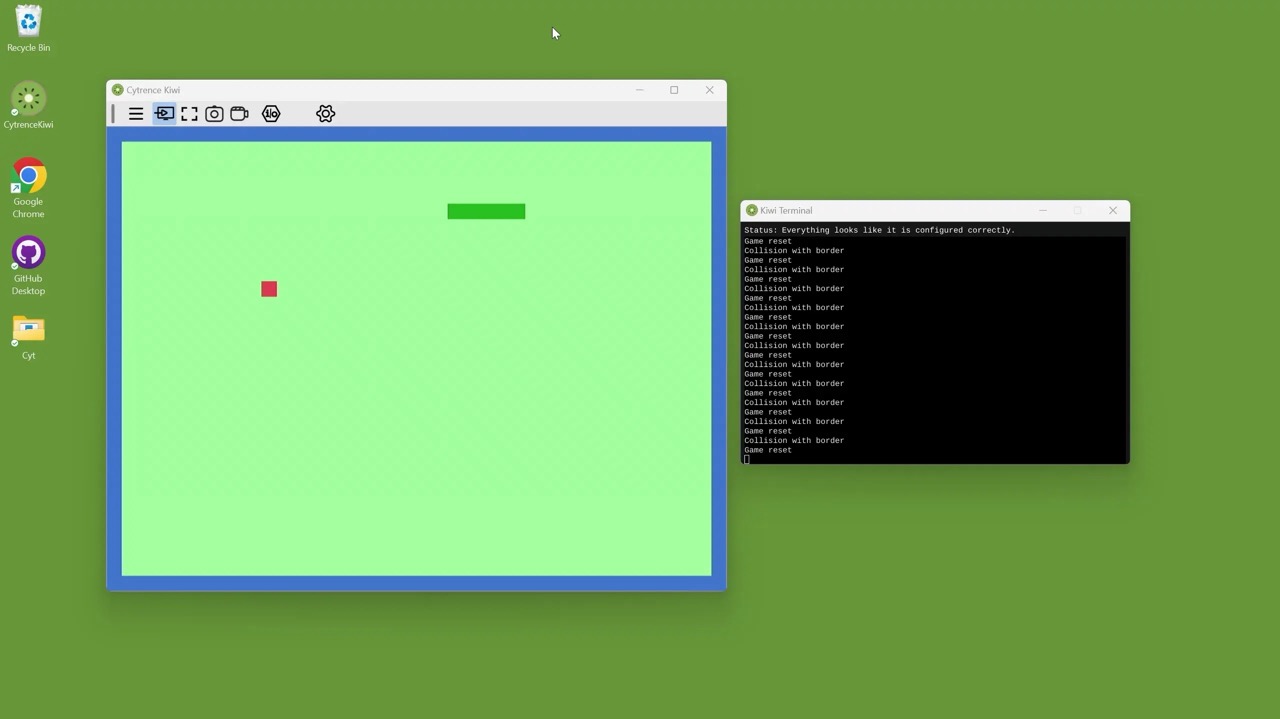Minimize the Cytrence Kiwi window
The width and height of the screenshot is (1280, 719).
tap(639, 90)
